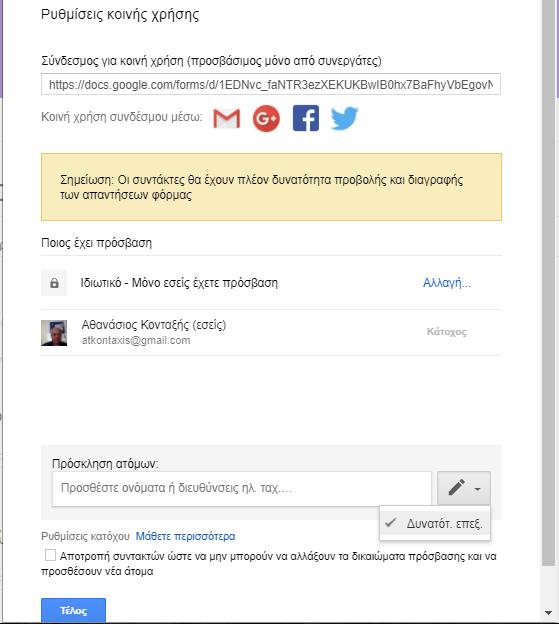Click the blue Τέλος button

pyautogui.click(x=74, y=610)
